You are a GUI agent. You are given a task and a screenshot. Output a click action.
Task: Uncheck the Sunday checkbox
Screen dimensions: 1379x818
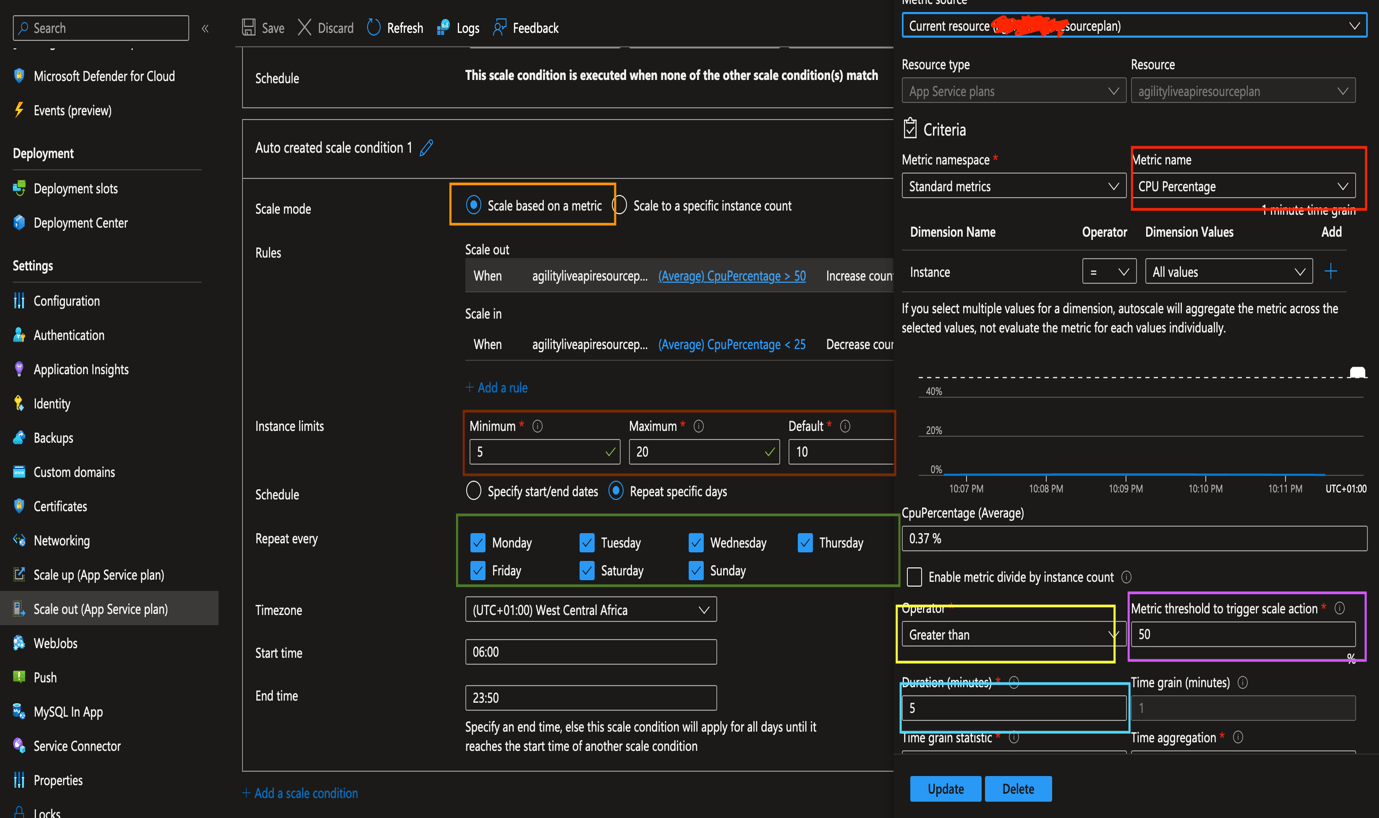(x=696, y=570)
